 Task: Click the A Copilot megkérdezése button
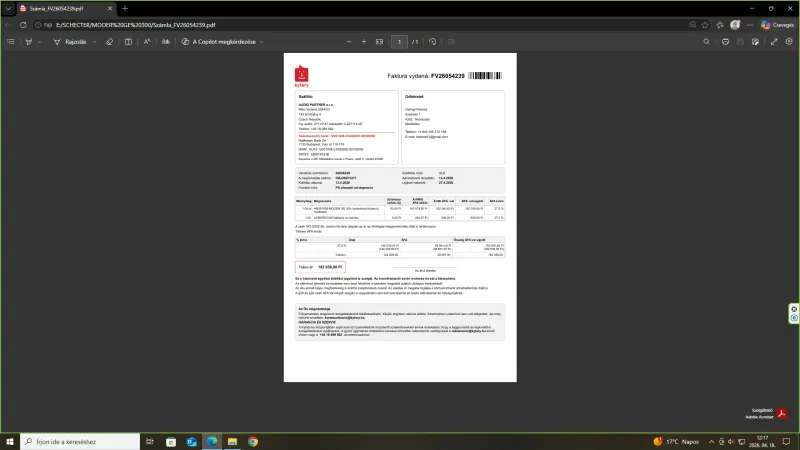pos(211,42)
